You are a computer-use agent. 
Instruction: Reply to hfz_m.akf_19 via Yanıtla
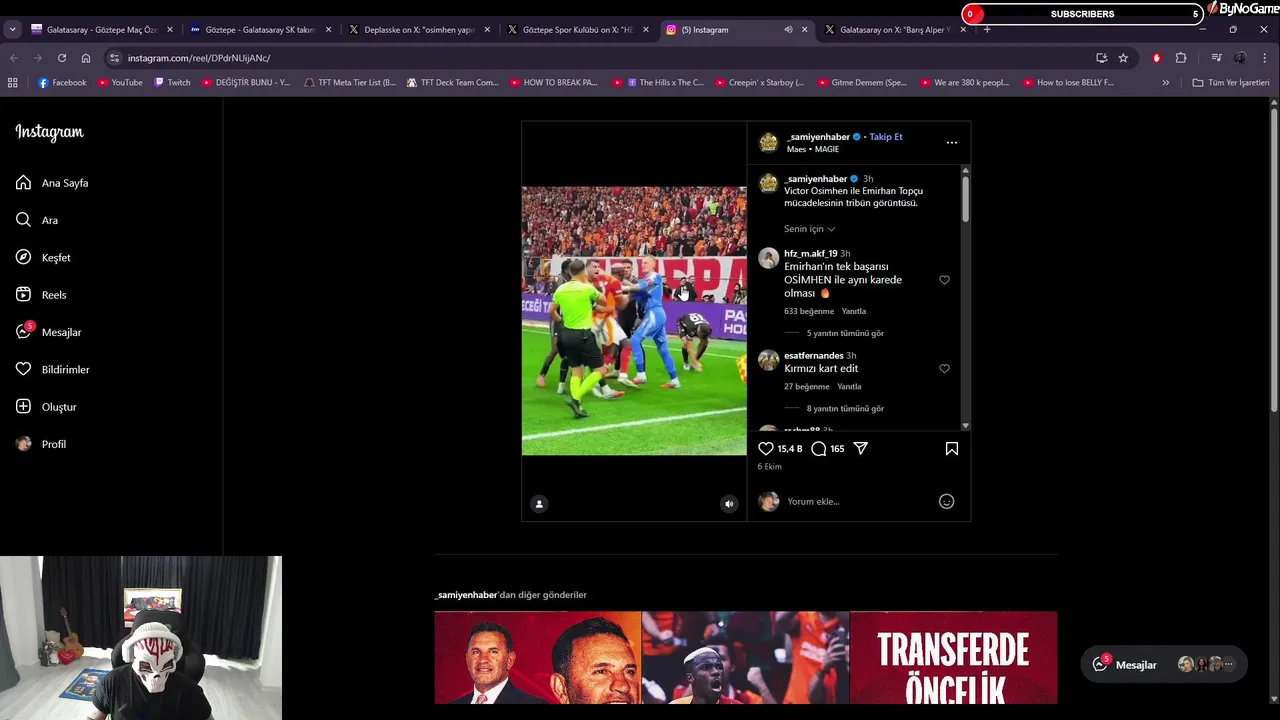(x=854, y=311)
